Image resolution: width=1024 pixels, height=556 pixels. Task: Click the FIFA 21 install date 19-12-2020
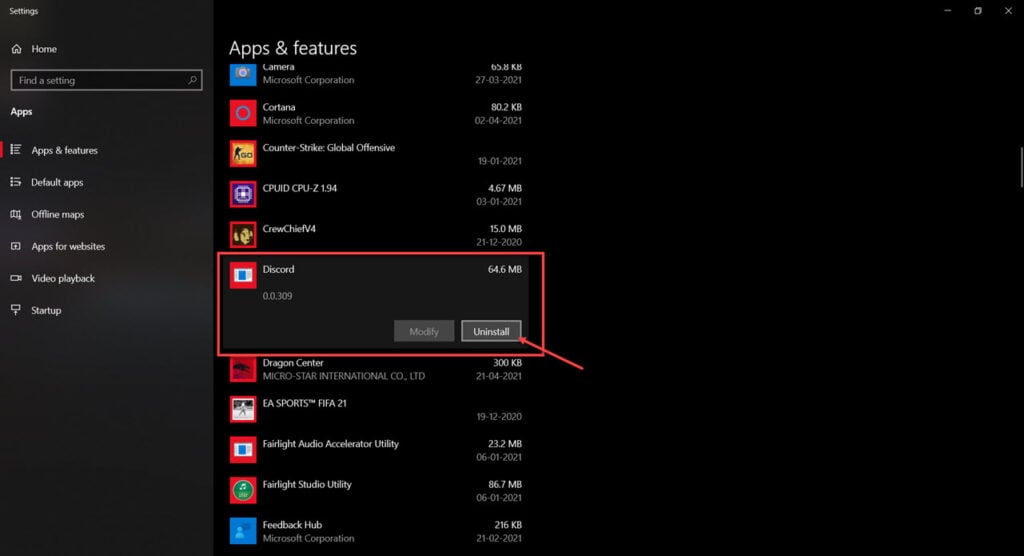pyautogui.click(x=499, y=416)
